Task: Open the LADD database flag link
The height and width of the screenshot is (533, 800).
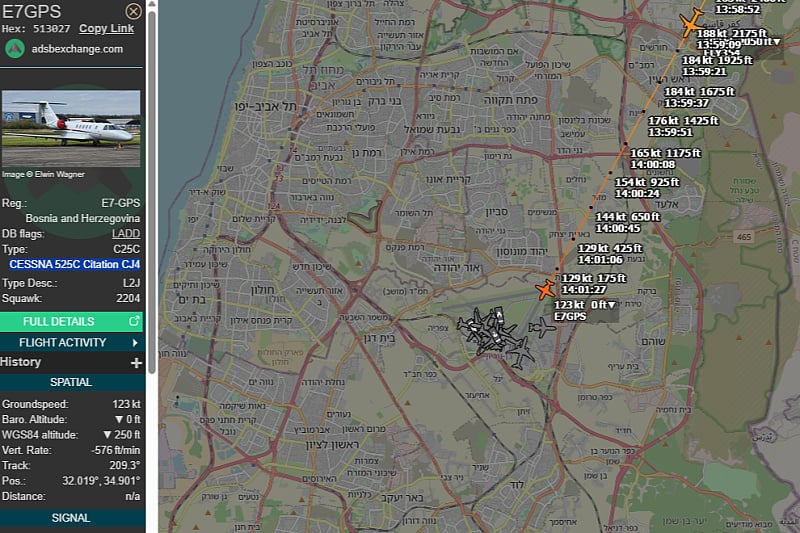Action: [x=126, y=234]
